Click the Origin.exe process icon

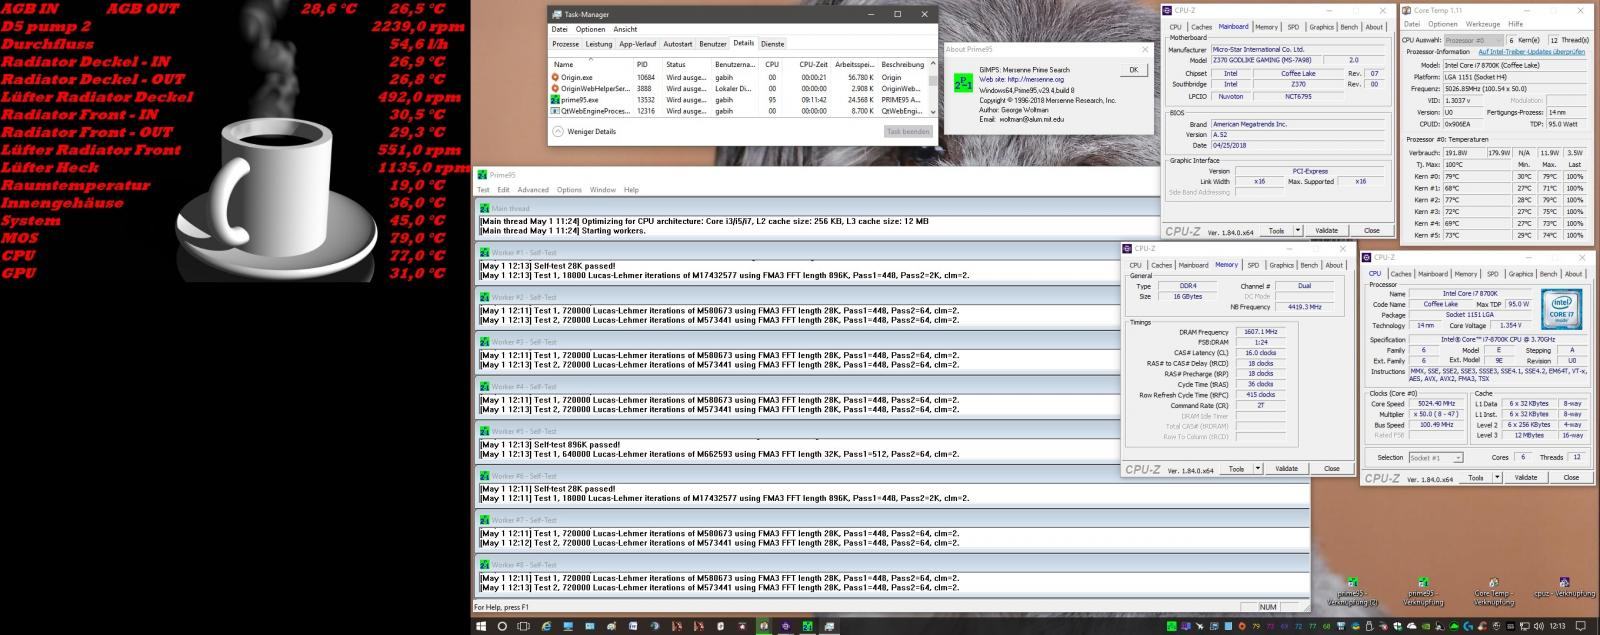(x=555, y=77)
